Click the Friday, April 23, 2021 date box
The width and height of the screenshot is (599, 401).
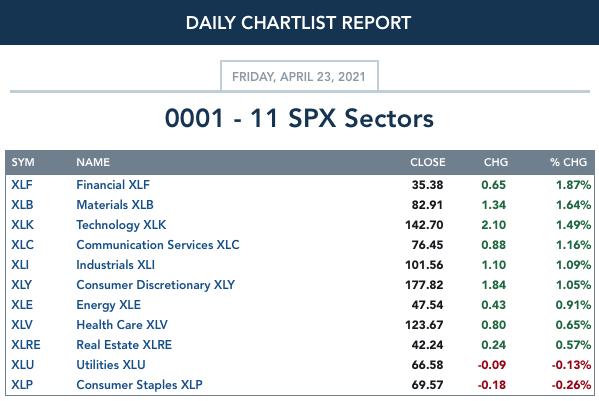tap(299, 76)
